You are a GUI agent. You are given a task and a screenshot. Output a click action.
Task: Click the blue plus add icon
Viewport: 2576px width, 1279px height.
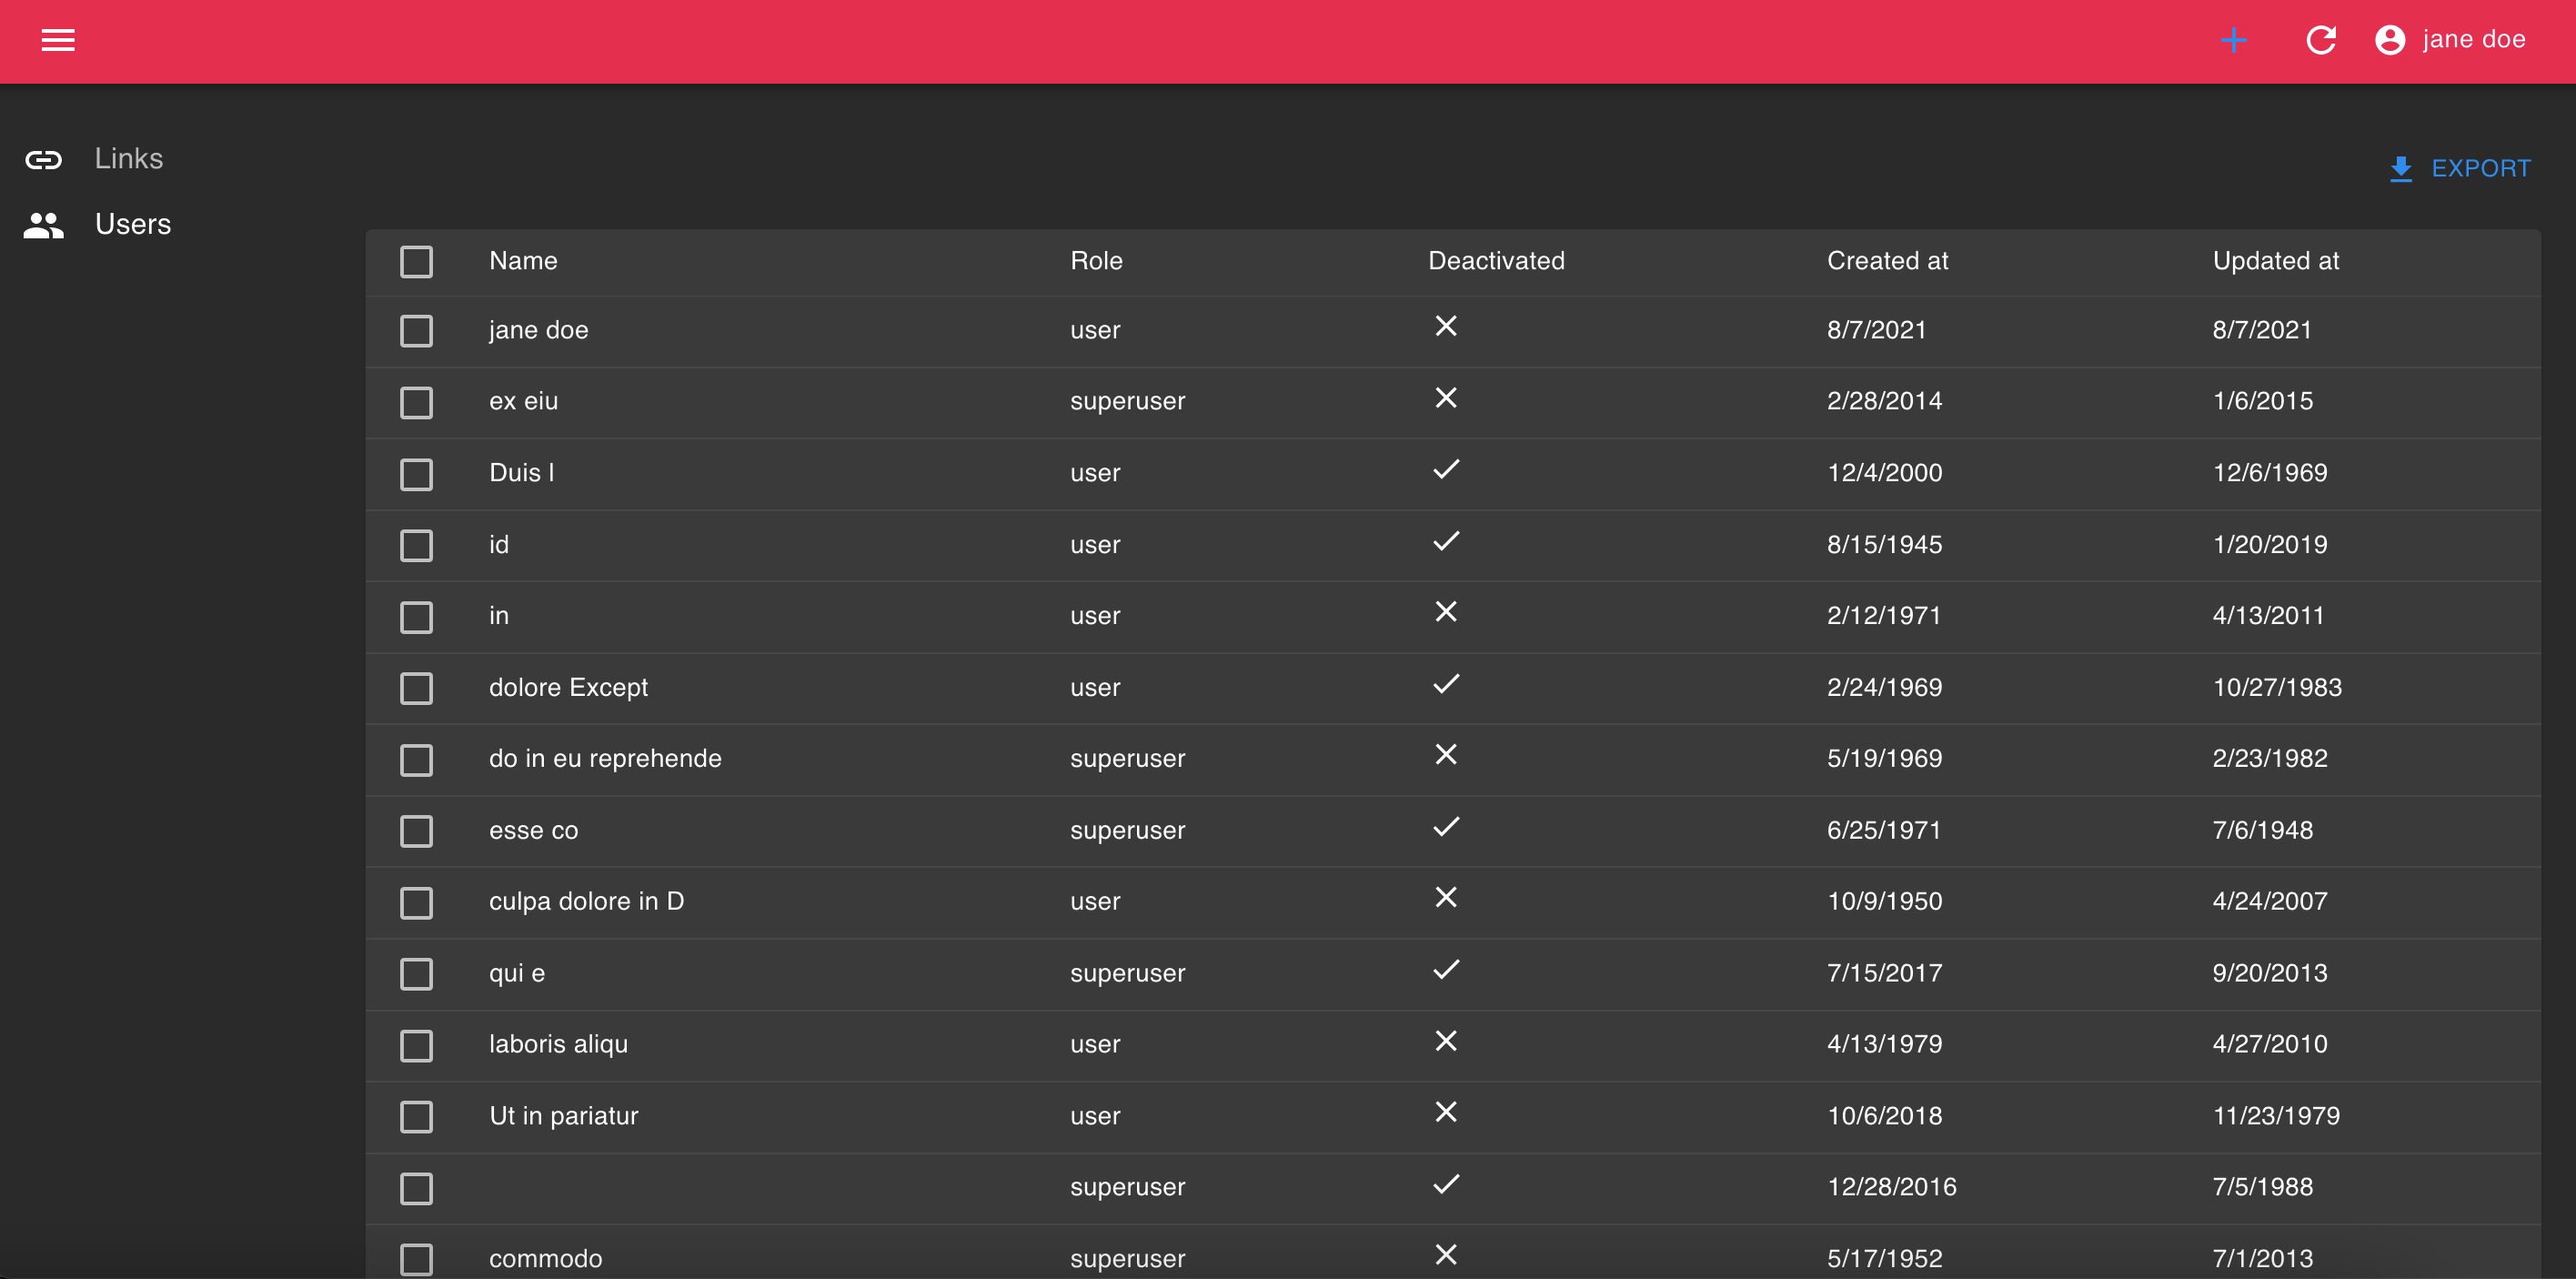[2233, 40]
